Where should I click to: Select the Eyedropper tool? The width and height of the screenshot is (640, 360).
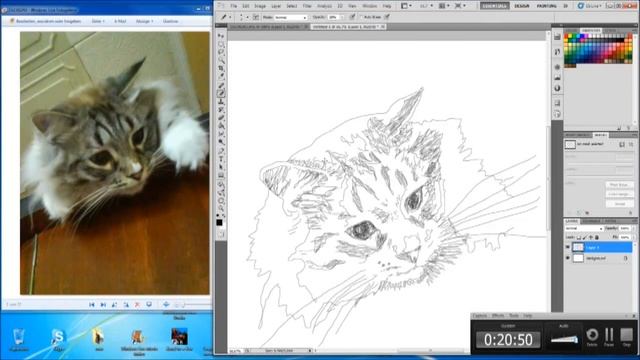(x=221, y=76)
